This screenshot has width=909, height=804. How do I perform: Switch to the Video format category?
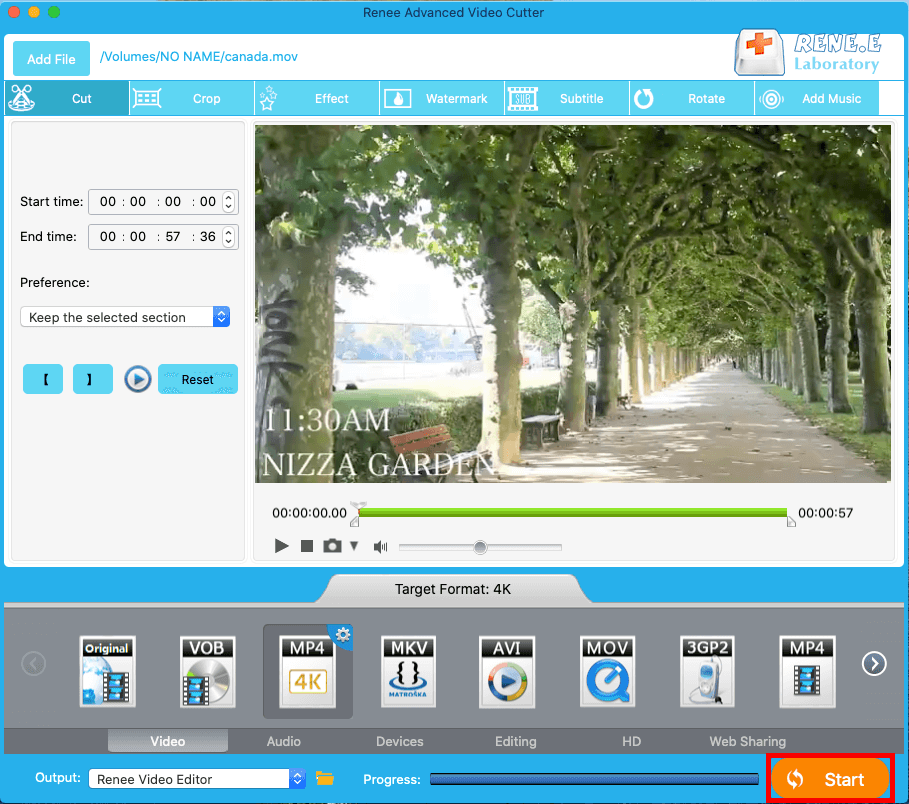coord(168,741)
